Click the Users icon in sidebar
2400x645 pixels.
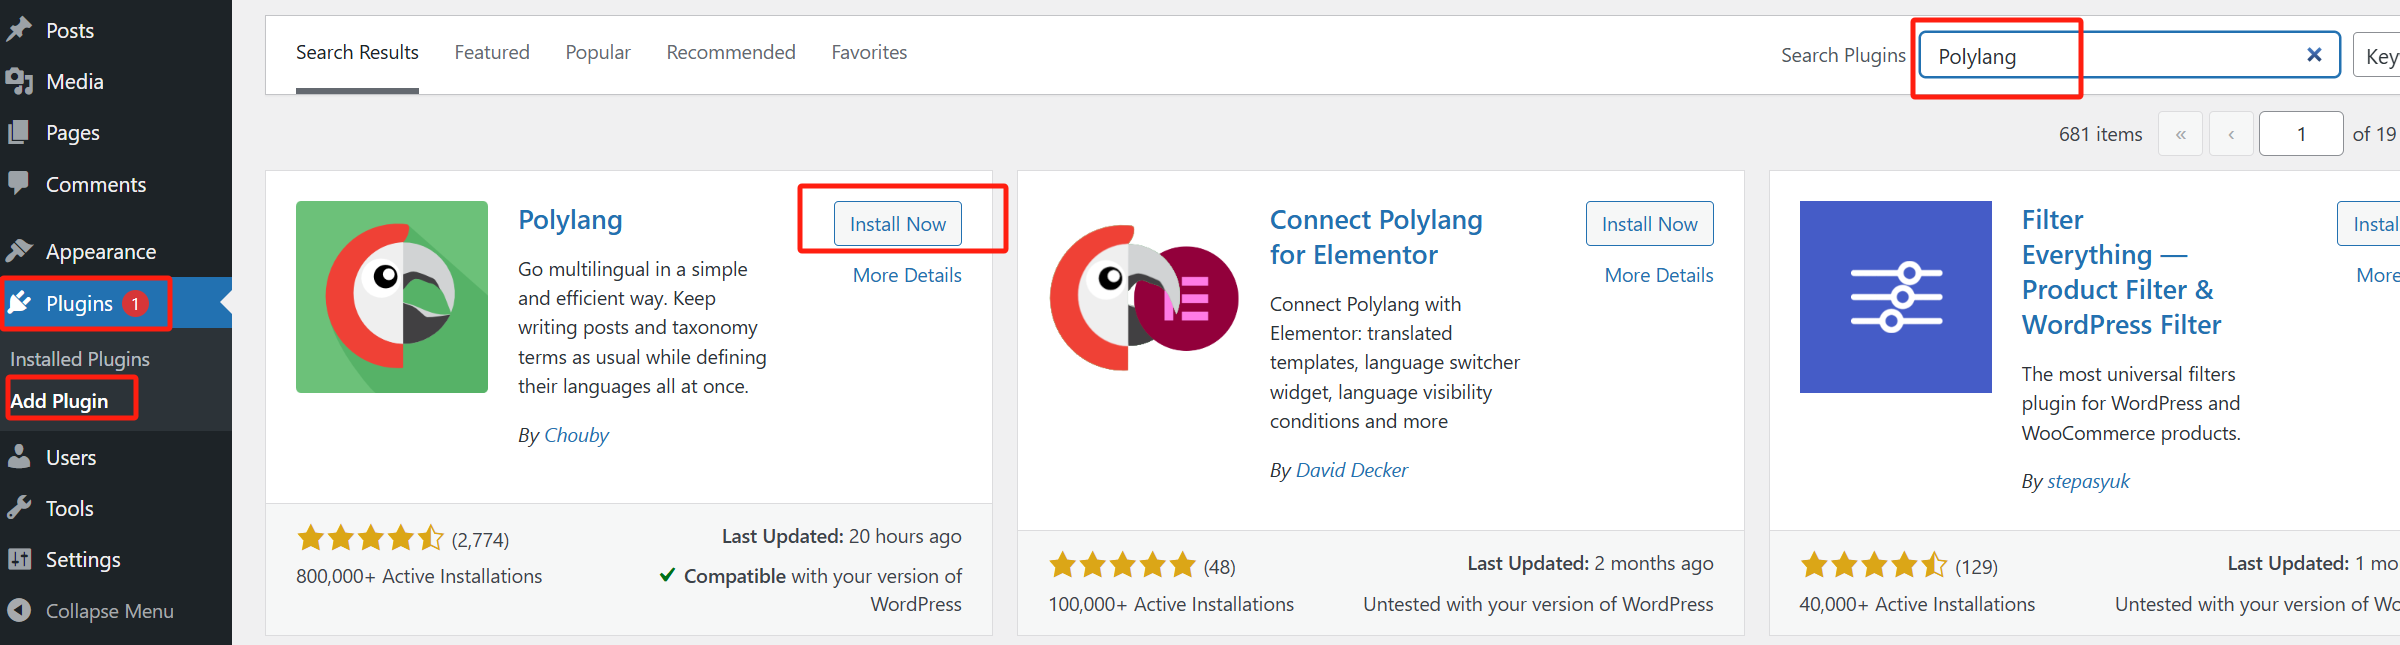tap(19, 457)
